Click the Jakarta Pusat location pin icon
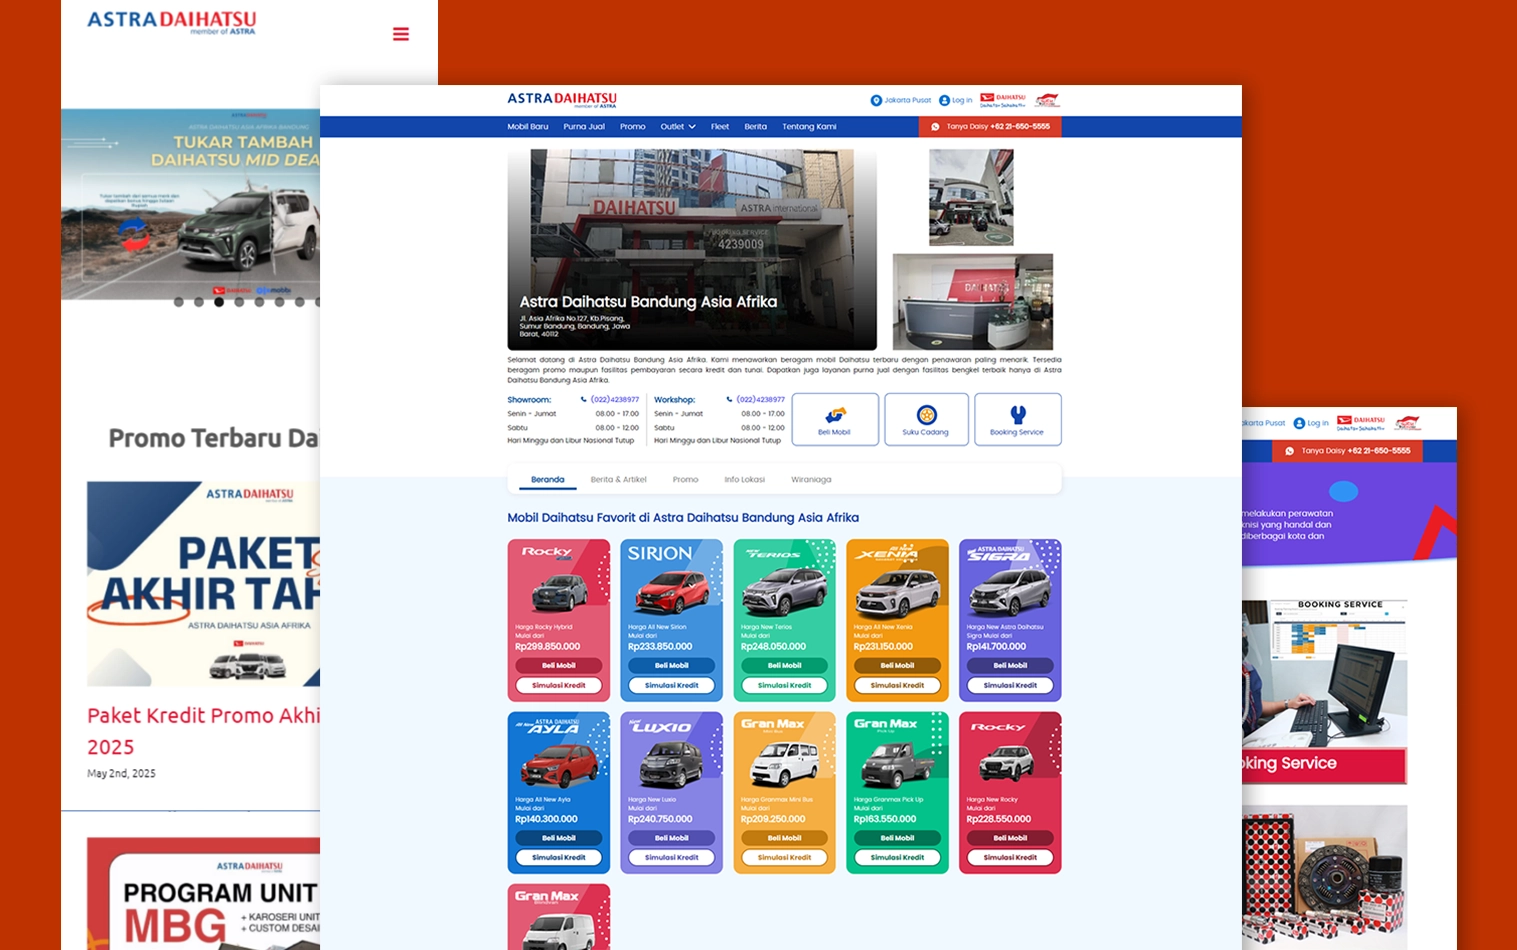The height and width of the screenshot is (950, 1517). pos(876,100)
